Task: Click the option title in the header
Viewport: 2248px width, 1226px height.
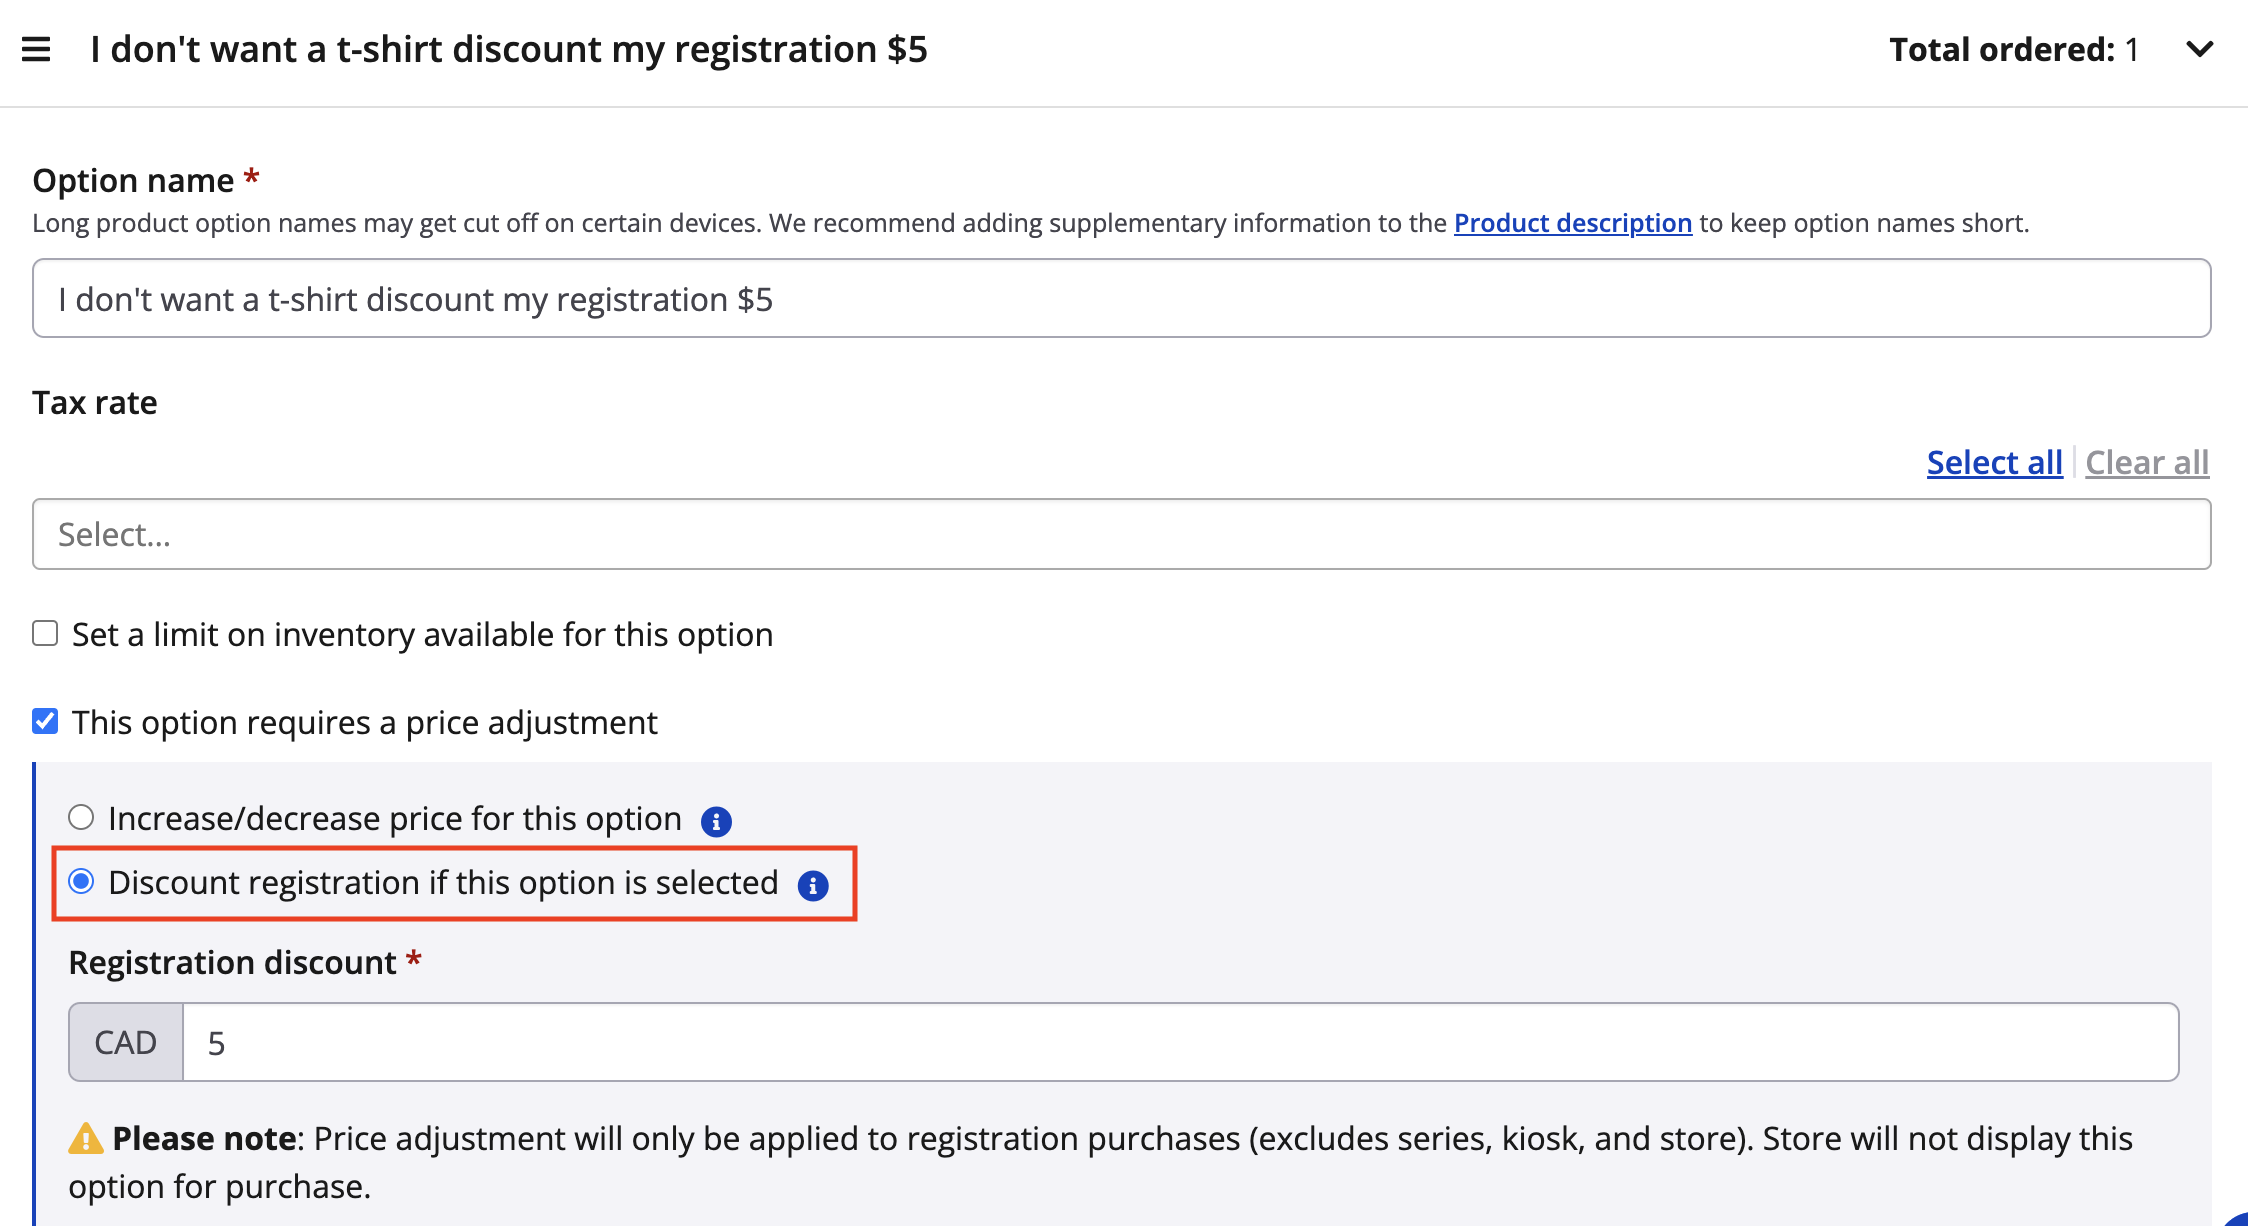Action: tap(509, 49)
